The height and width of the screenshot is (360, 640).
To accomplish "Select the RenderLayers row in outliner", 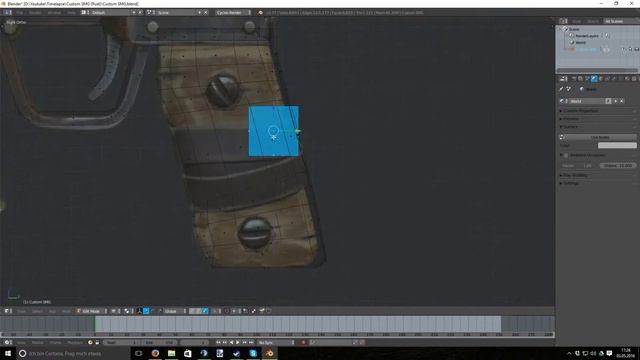I will pyautogui.click(x=587, y=36).
